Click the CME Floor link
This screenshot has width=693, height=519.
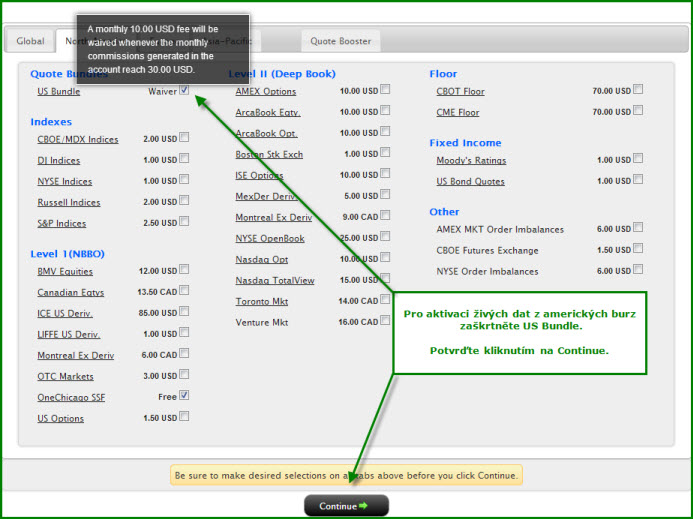click(x=458, y=112)
